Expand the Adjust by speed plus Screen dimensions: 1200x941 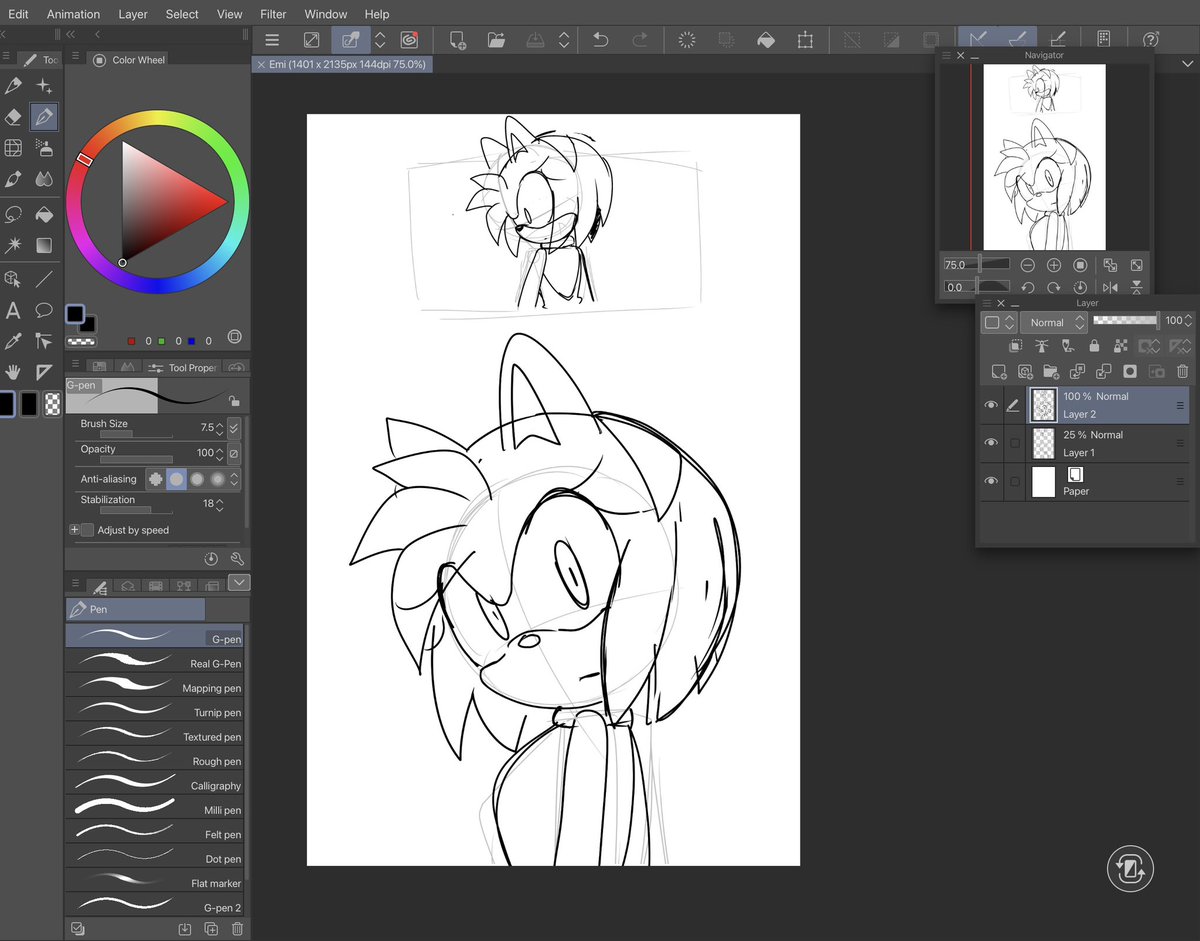pos(74,530)
